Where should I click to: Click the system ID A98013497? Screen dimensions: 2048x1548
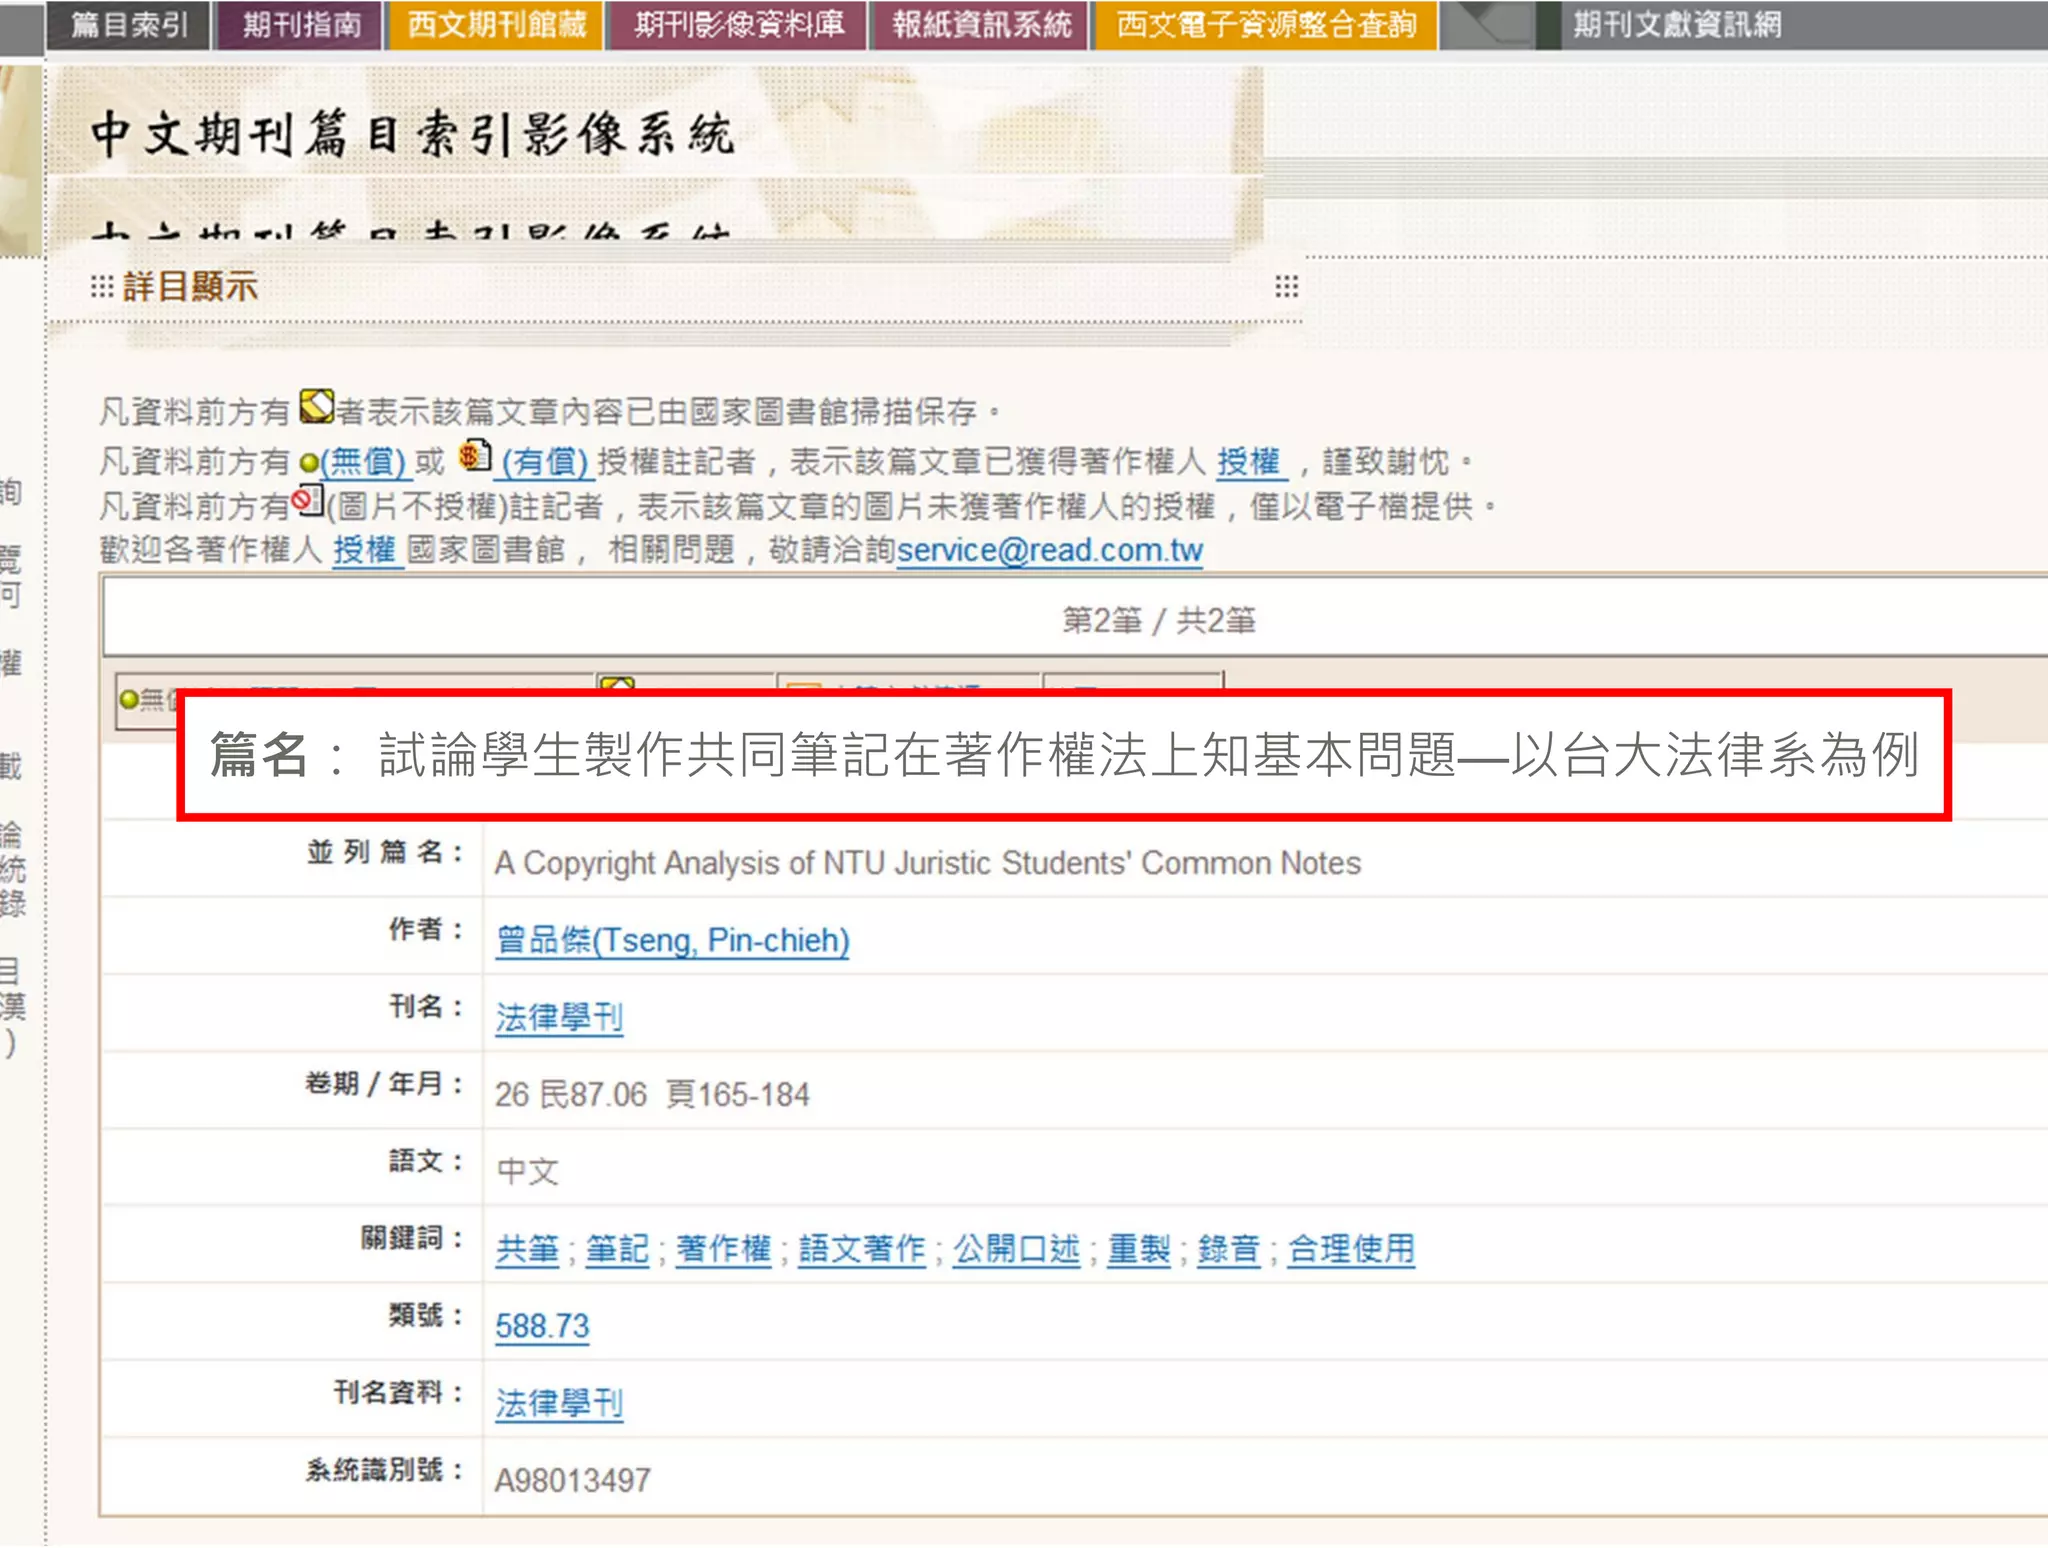(573, 1480)
